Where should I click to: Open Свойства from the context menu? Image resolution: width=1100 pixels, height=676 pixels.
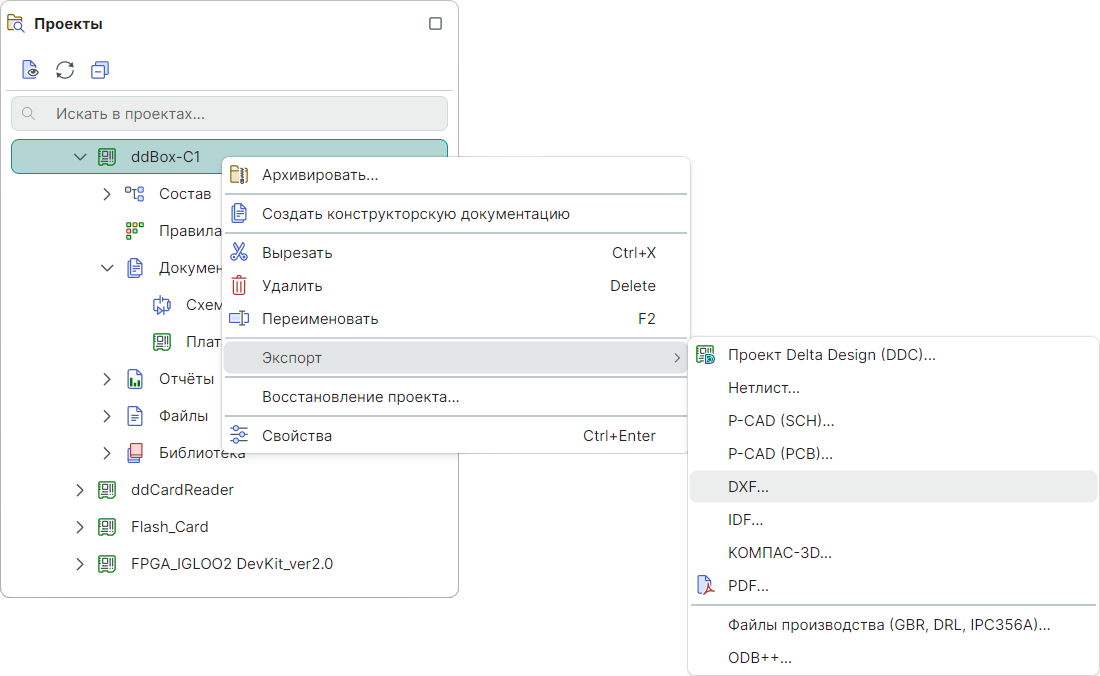[x=456, y=436]
